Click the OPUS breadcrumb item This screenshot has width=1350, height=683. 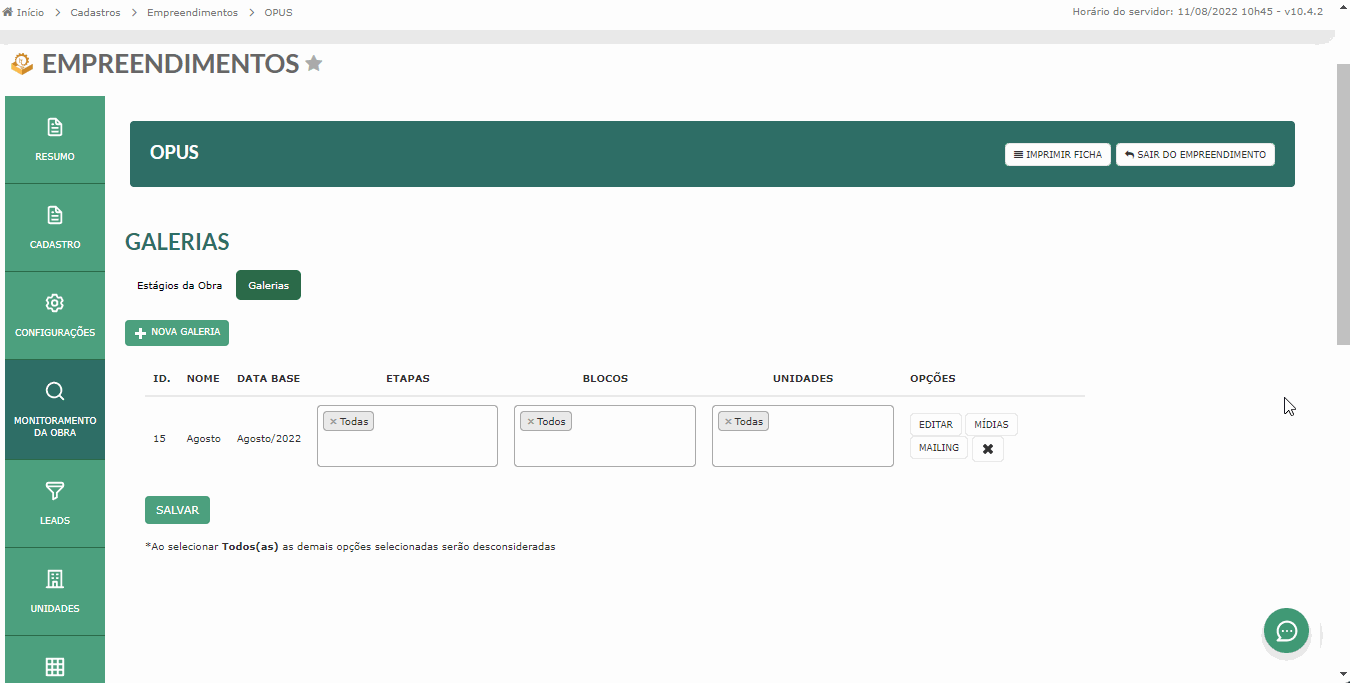point(278,13)
